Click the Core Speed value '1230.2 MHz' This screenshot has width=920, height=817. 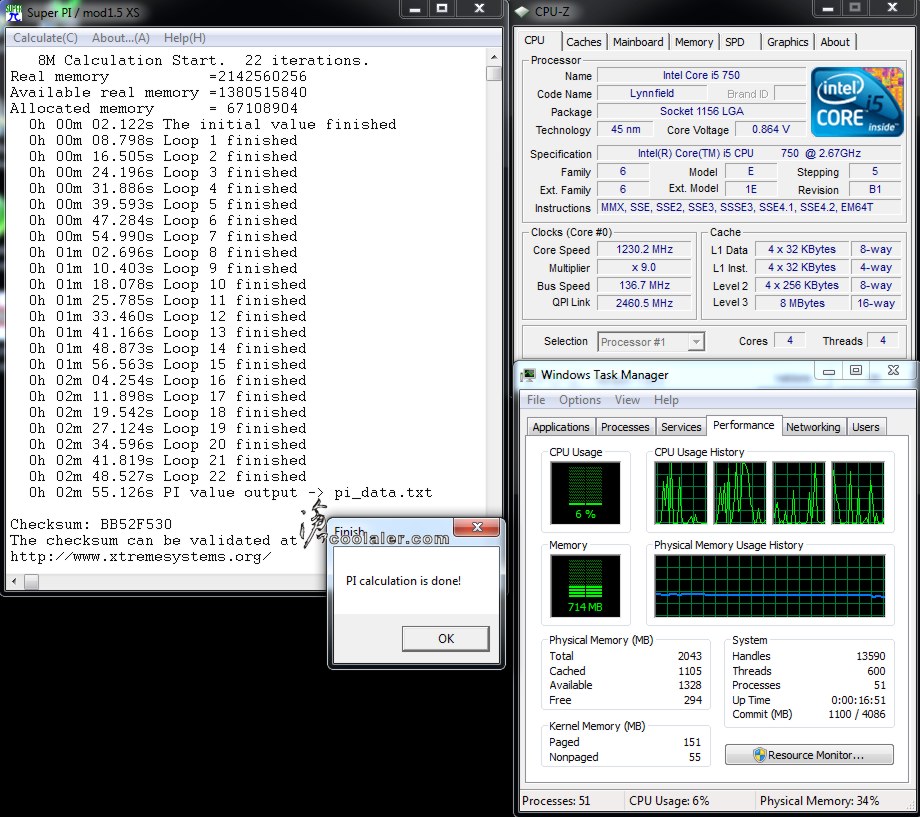click(644, 249)
